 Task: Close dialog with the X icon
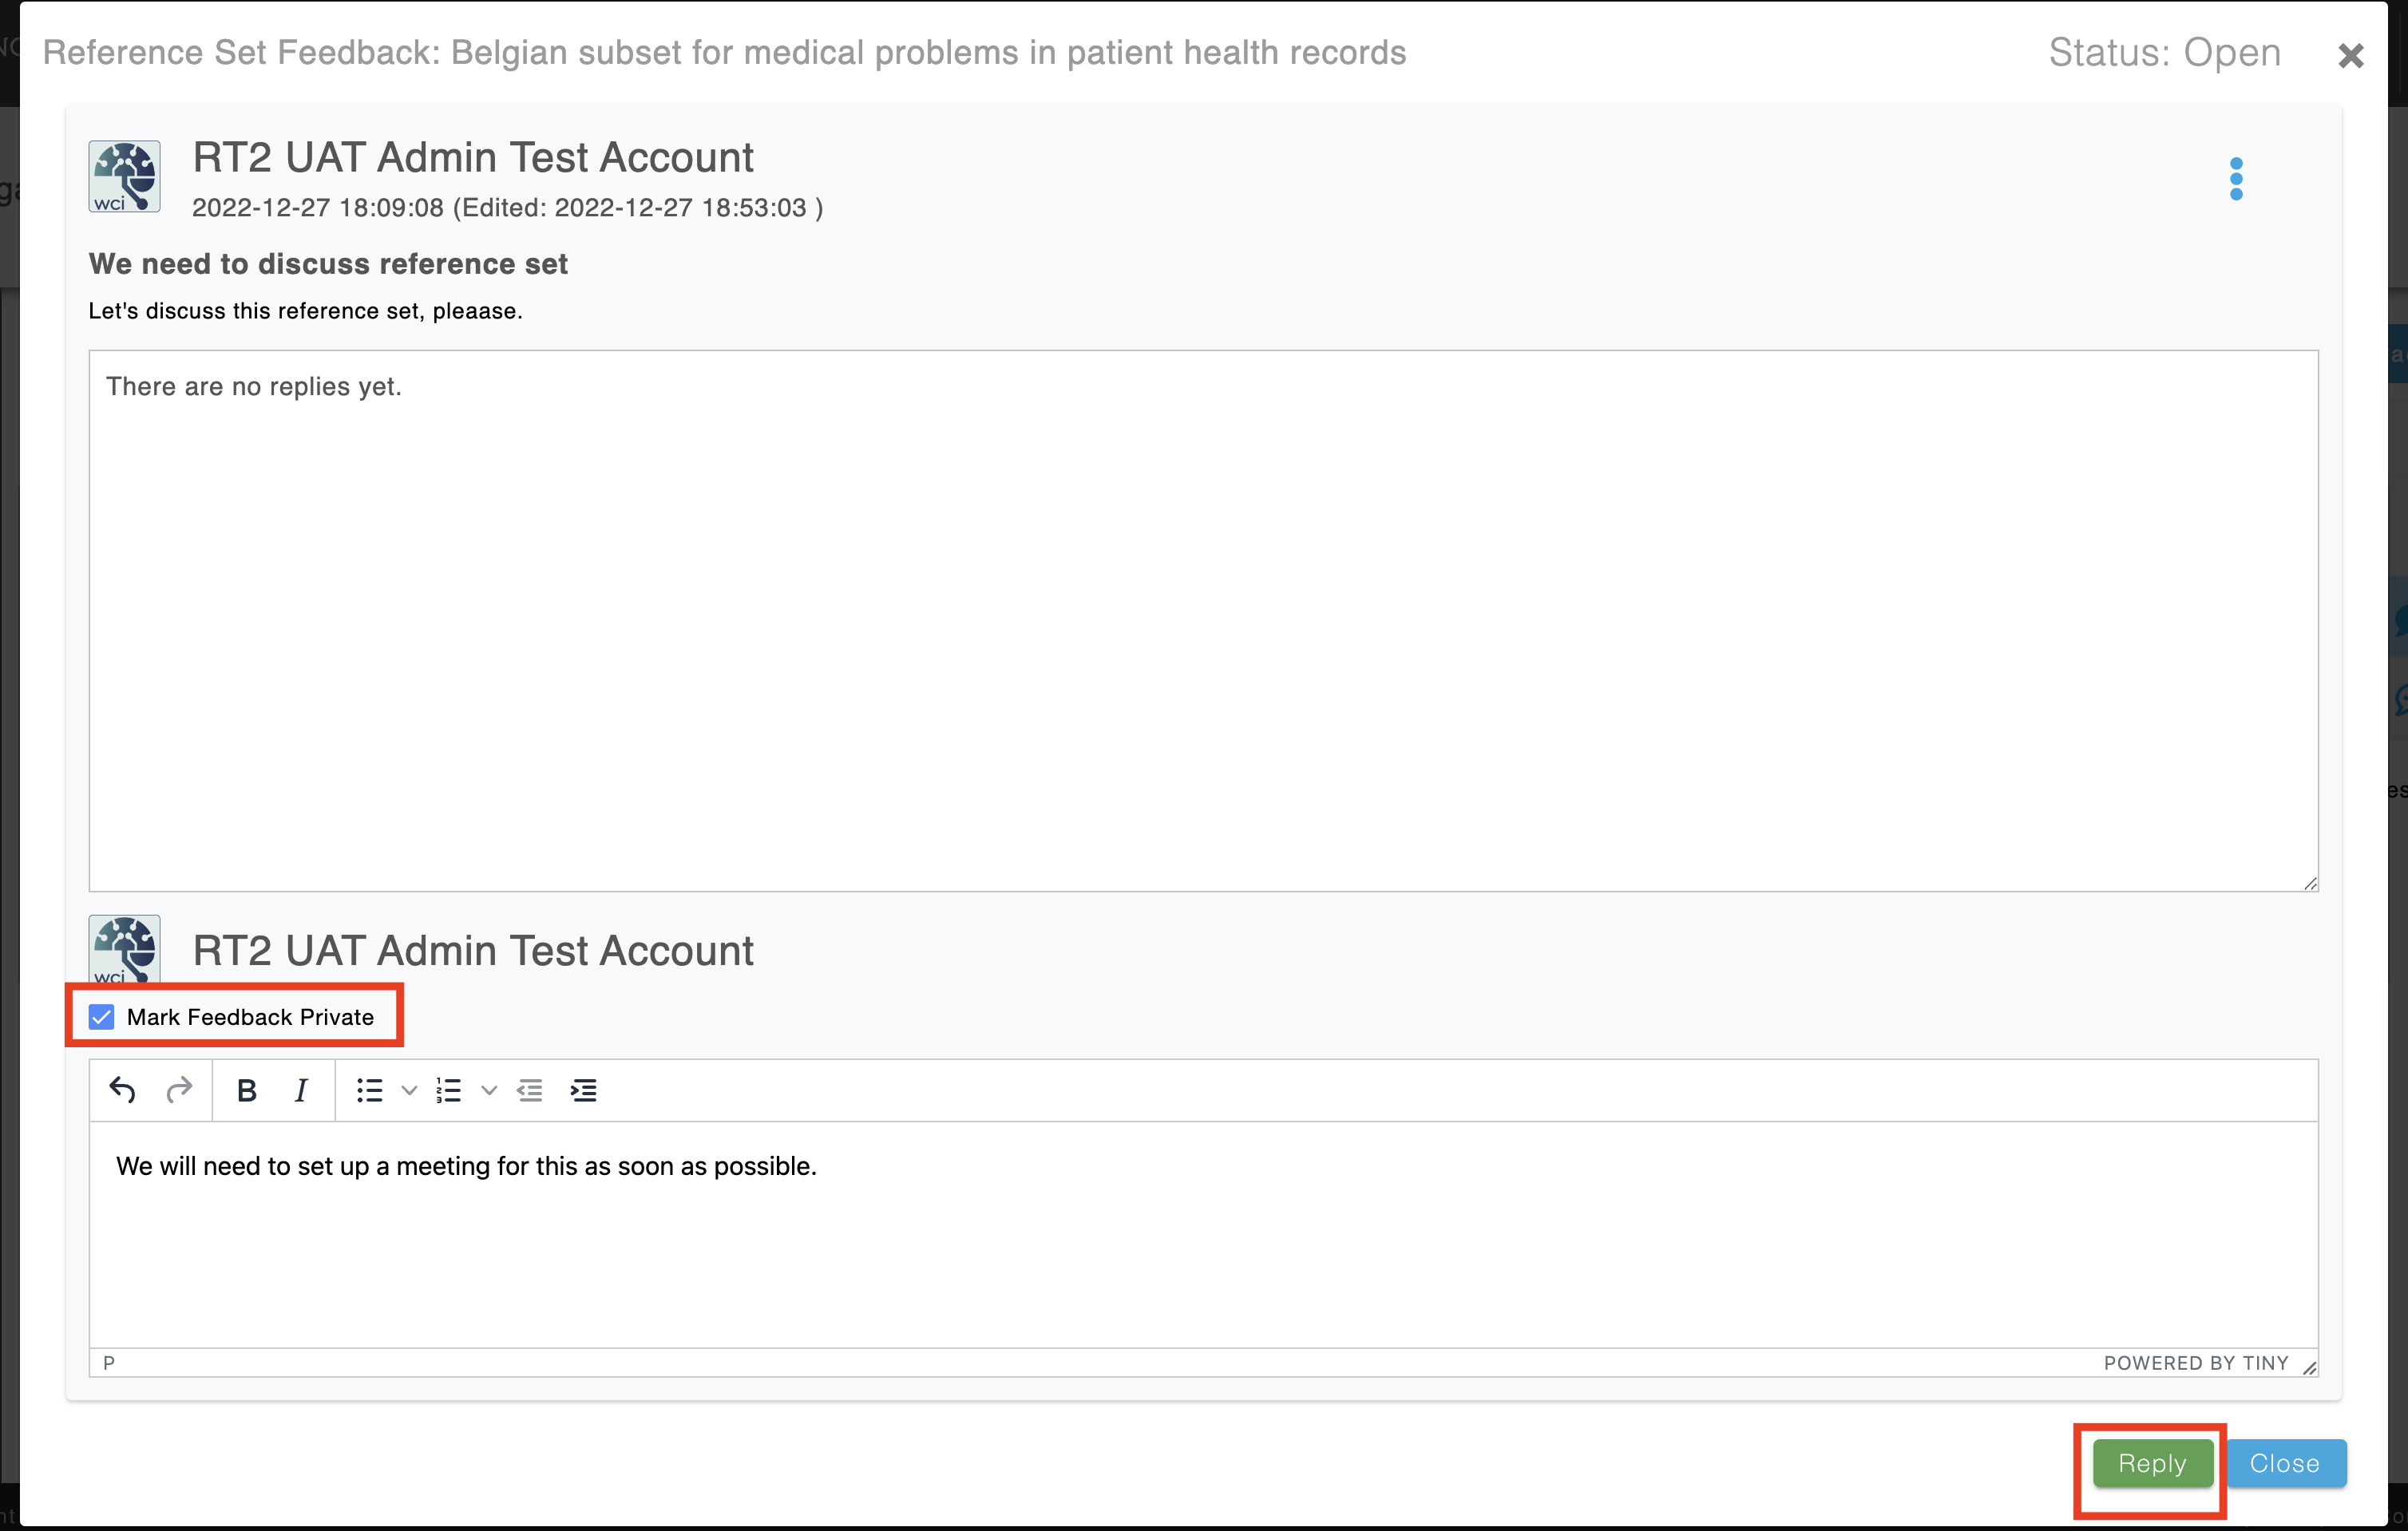coord(2351,56)
